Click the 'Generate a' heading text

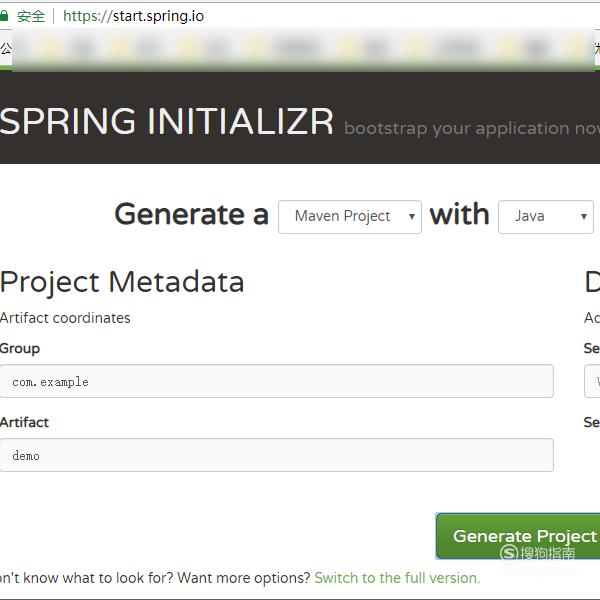191,214
